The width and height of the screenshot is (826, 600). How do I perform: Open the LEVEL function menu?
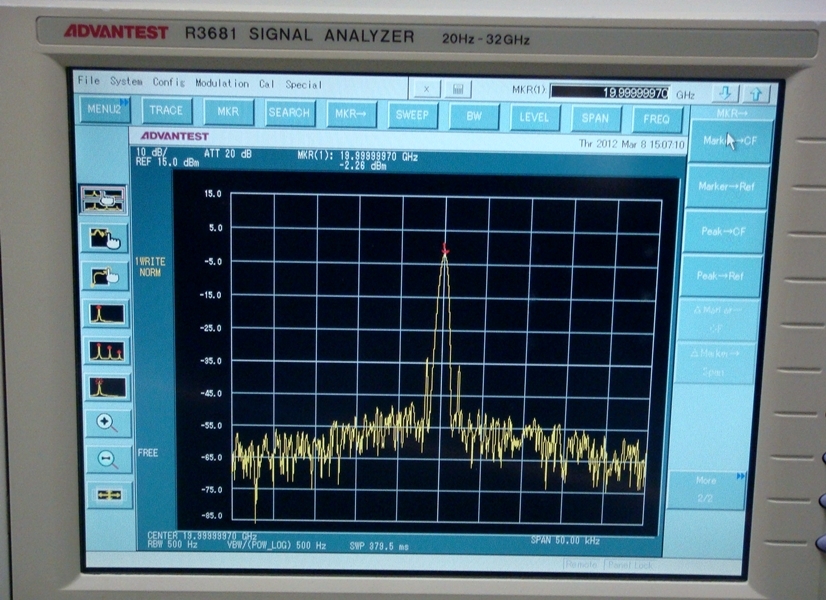[x=535, y=117]
